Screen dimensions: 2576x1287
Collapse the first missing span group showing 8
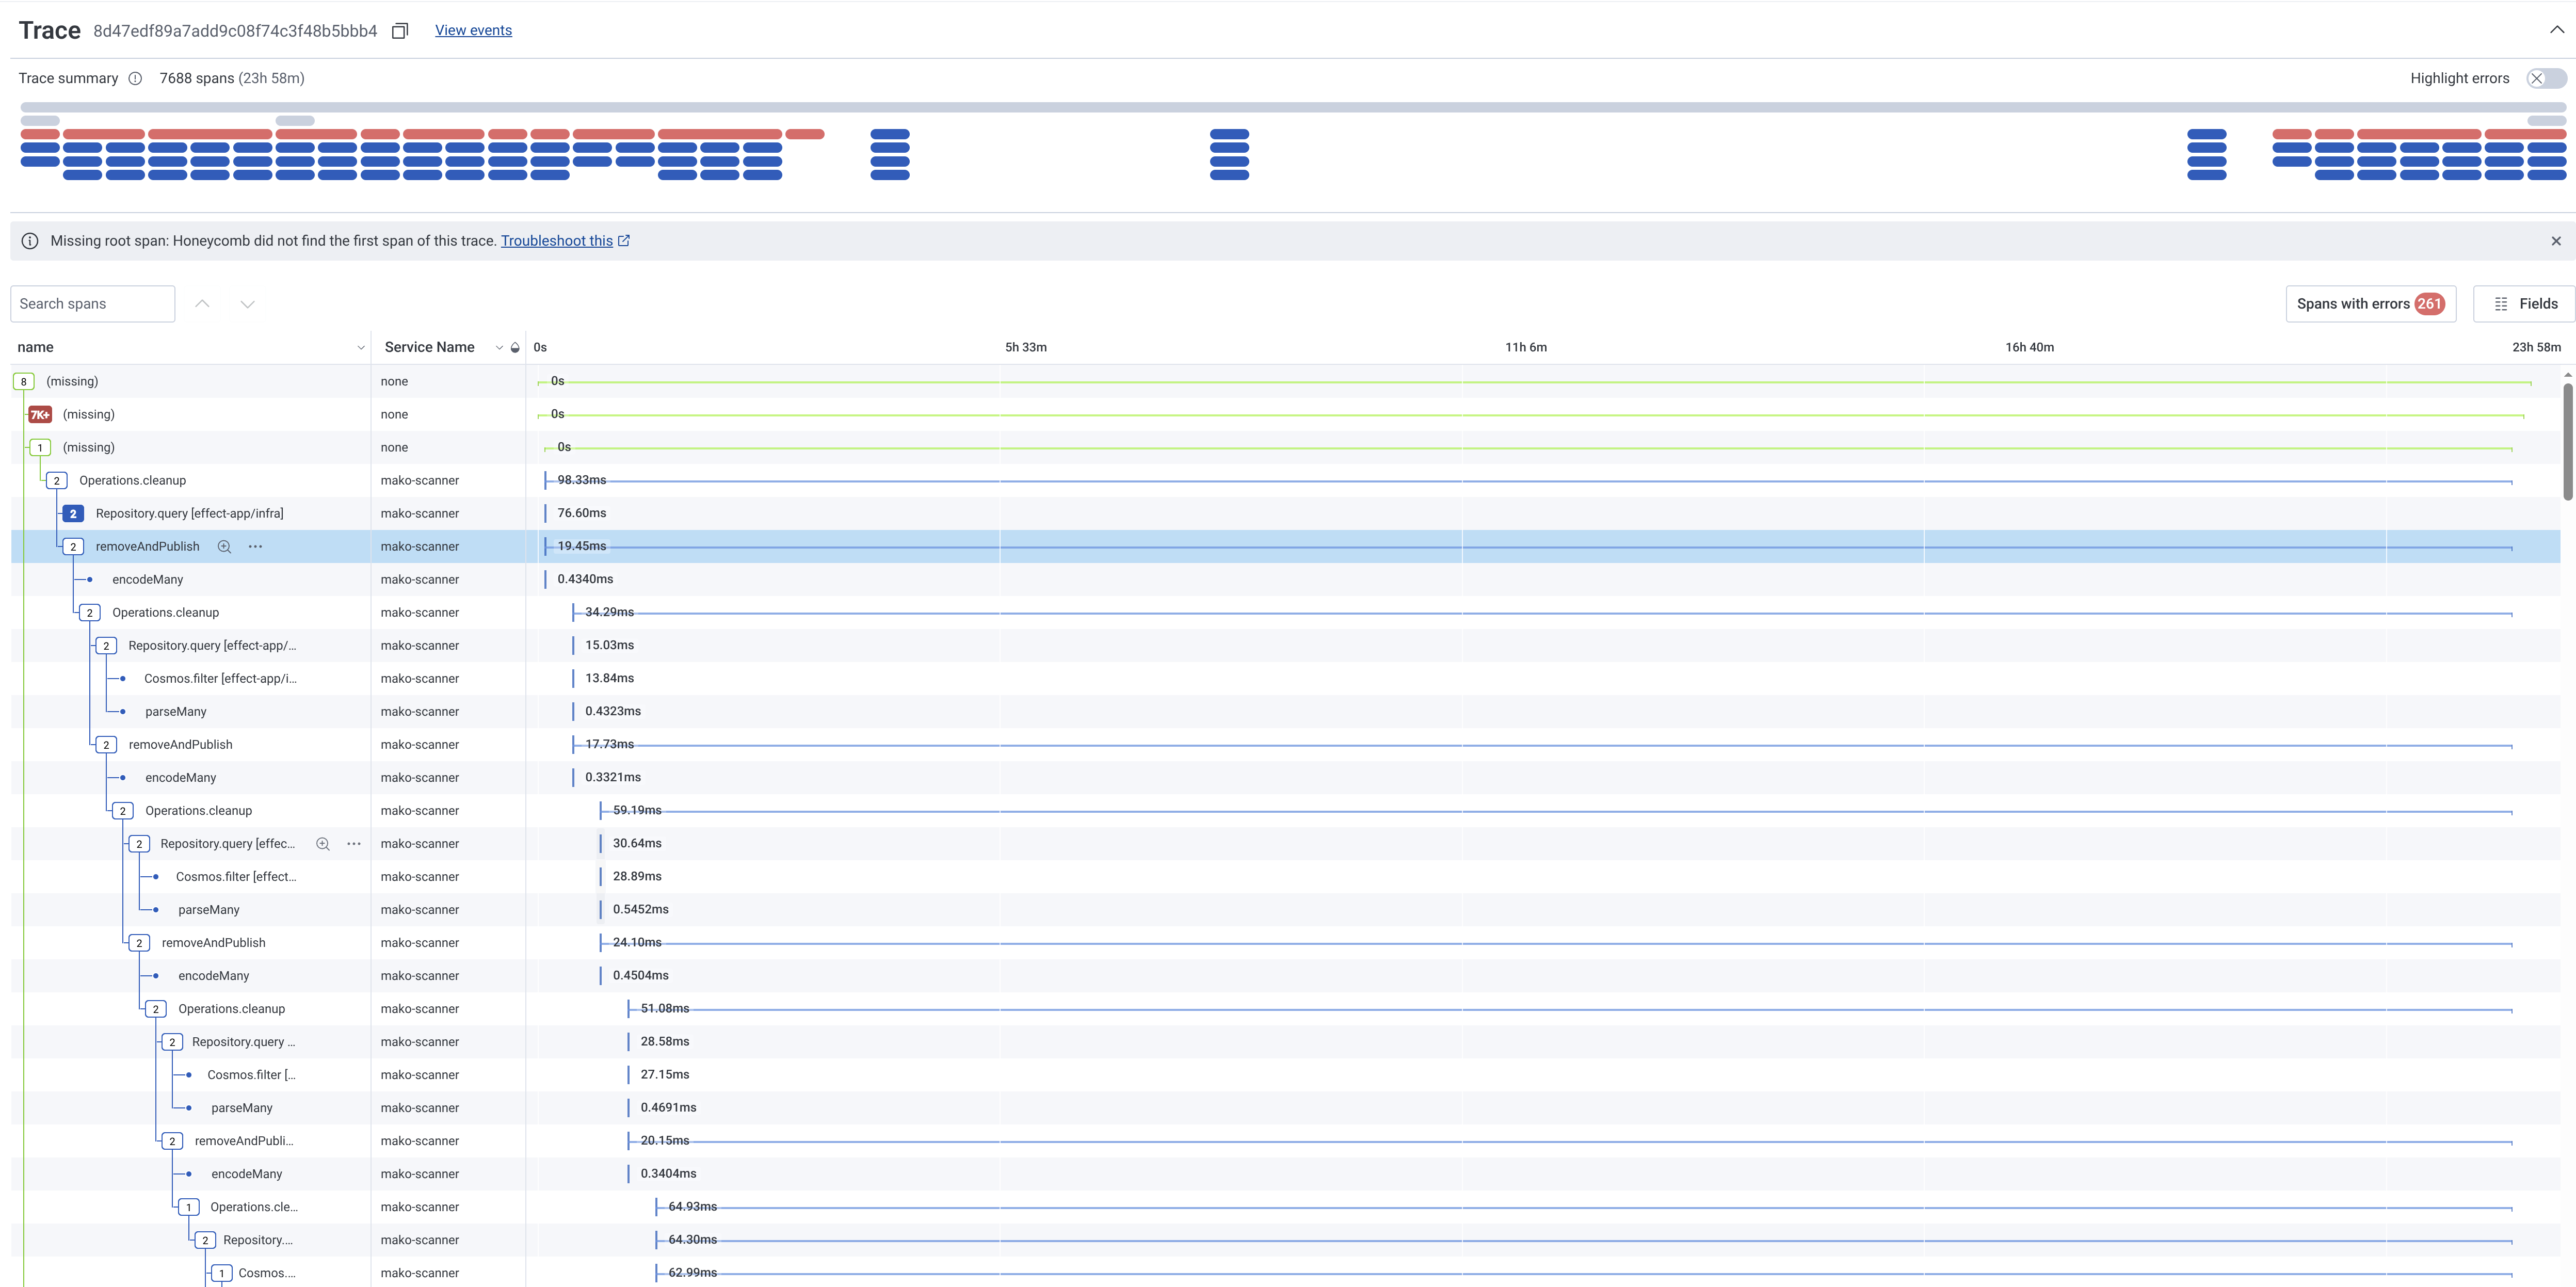pyautogui.click(x=23, y=381)
